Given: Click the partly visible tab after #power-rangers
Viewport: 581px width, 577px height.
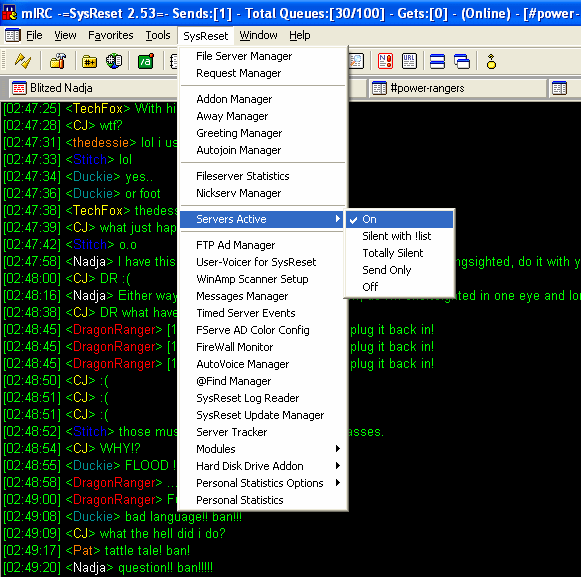Looking at the screenshot, I should tap(565, 88).
